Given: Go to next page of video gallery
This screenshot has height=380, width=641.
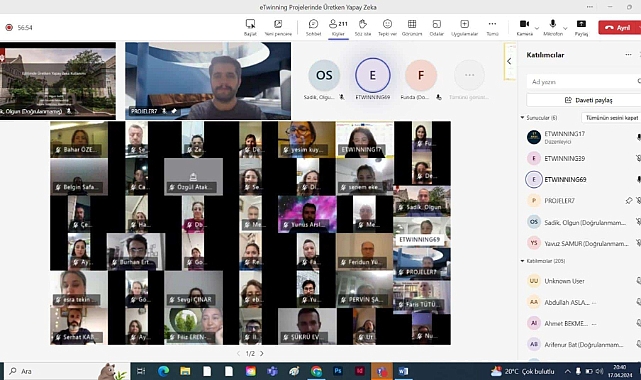Looking at the screenshot, I should click(x=262, y=353).
